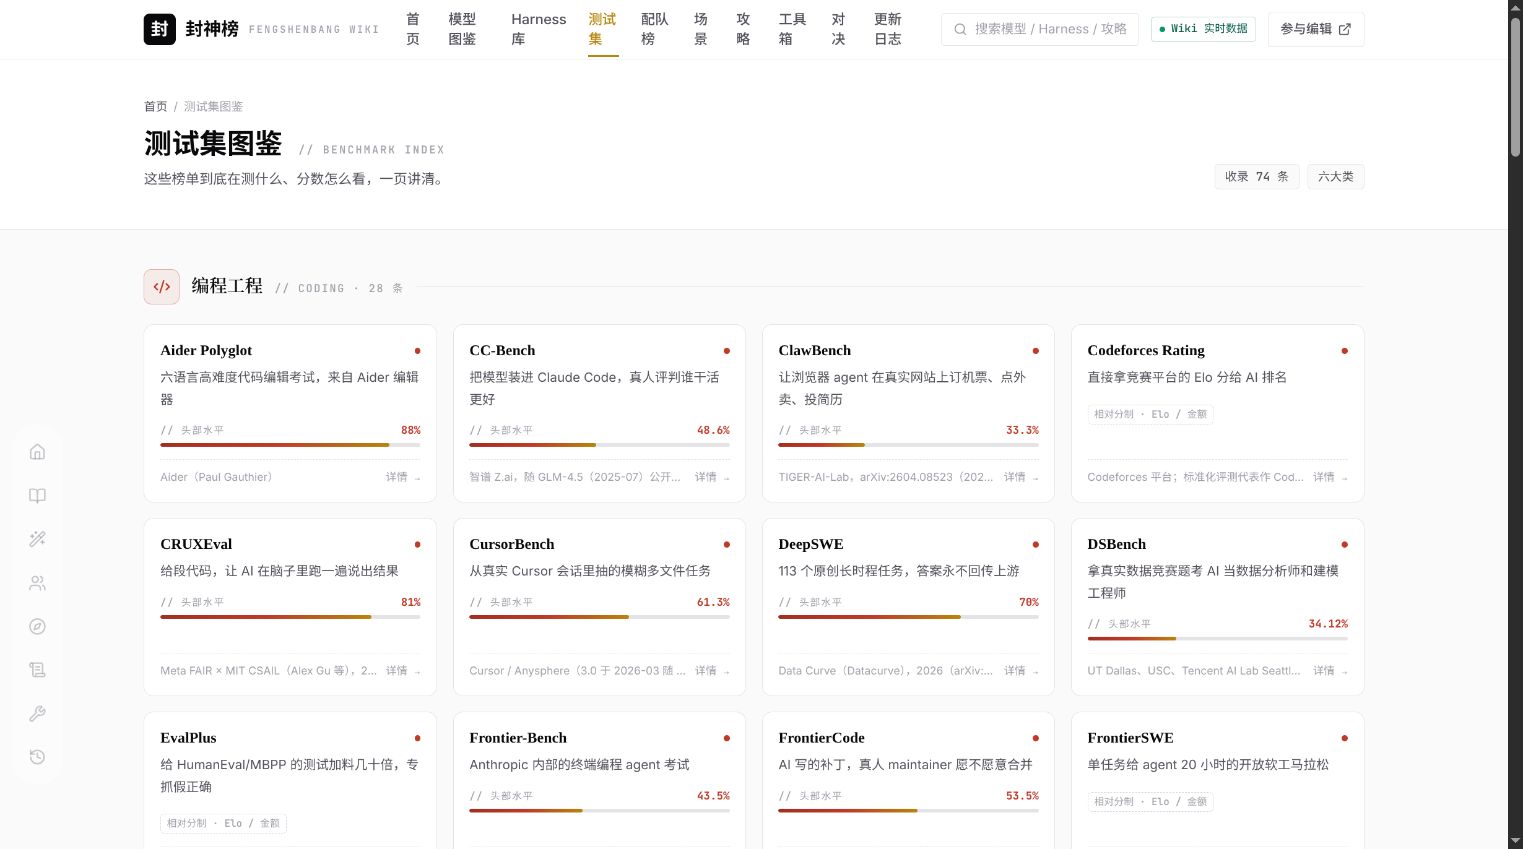Open 详情 link on CC-Bench card
Viewport: 1523px width, 849px height.
tap(712, 477)
